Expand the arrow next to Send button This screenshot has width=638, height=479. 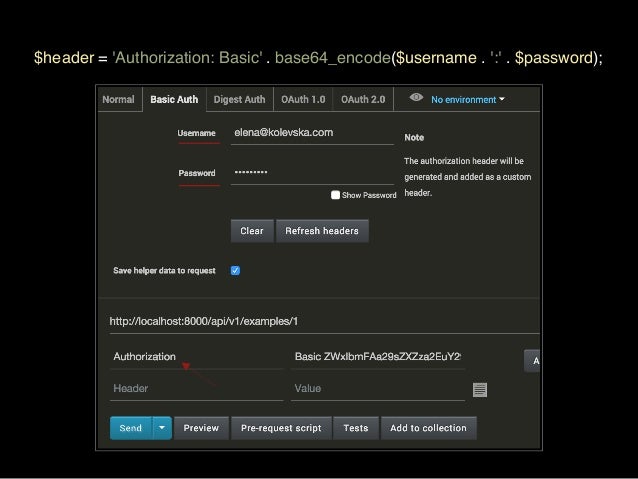[x=161, y=428]
